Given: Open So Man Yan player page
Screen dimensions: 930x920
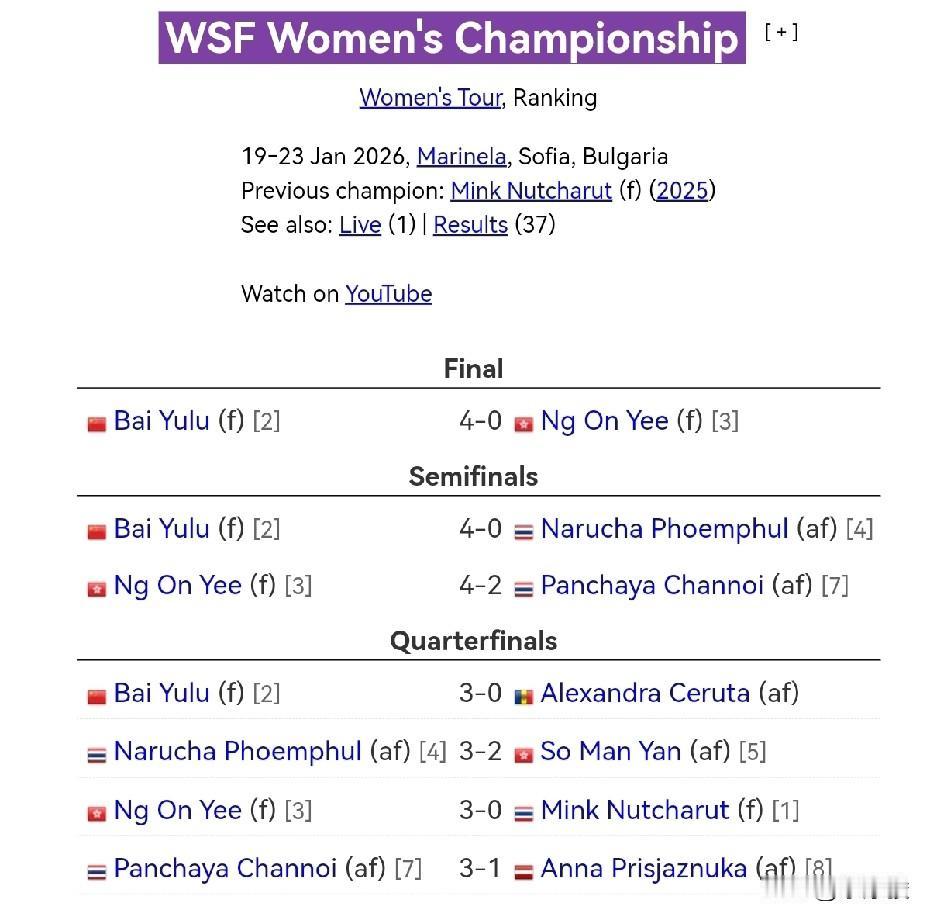Looking at the screenshot, I should tap(611, 751).
